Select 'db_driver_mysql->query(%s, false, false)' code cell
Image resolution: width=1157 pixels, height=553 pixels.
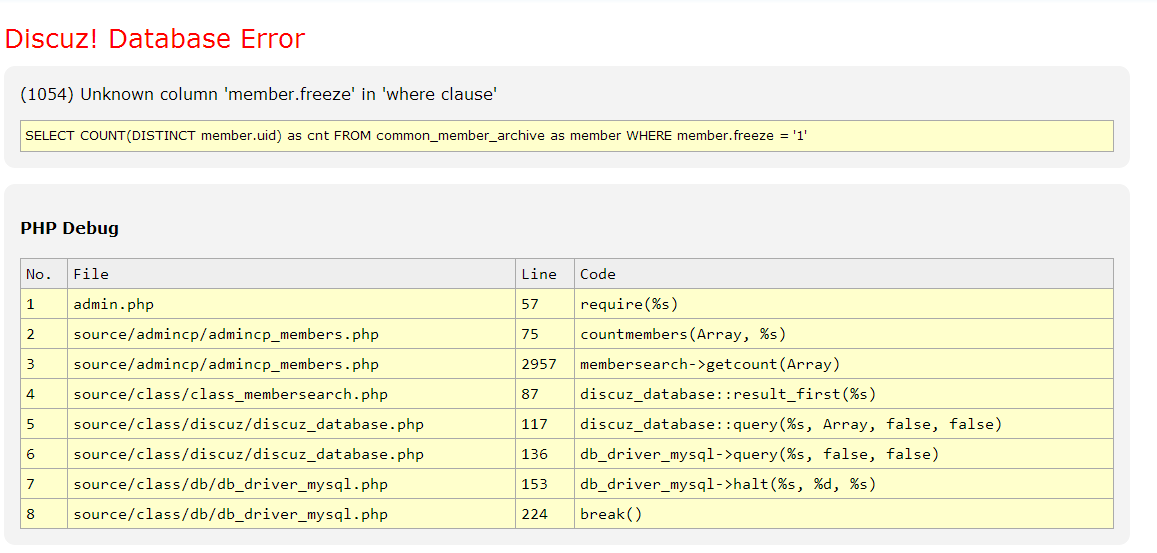click(x=843, y=454)
